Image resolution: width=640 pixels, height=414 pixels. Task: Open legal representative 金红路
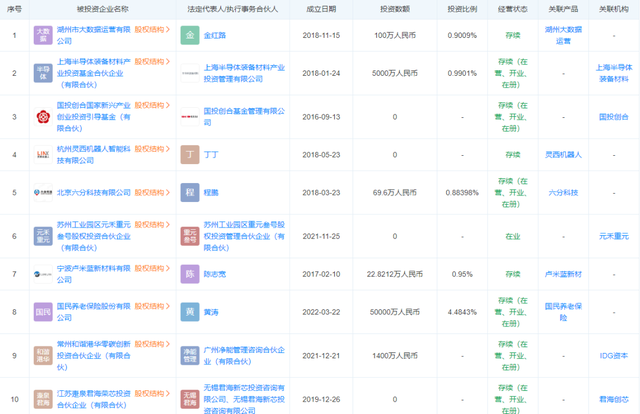pyautogui.click(x=215, y=36)
